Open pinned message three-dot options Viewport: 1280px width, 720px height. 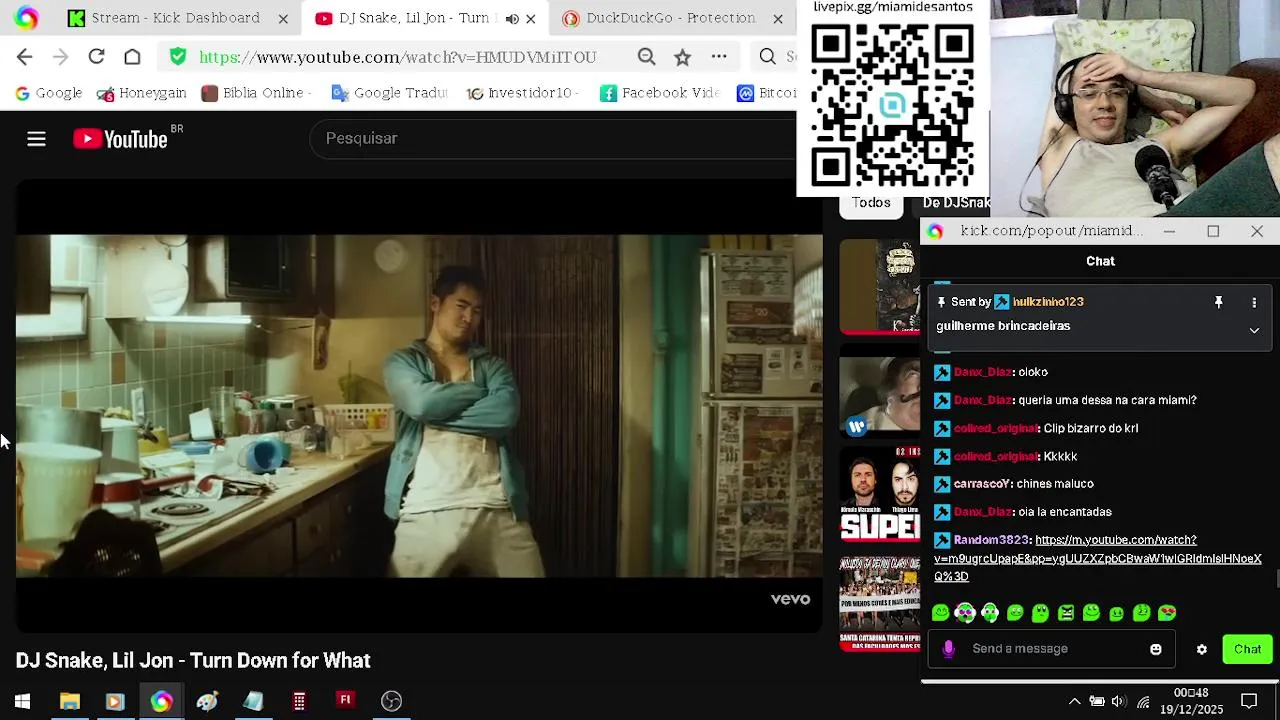tap(1254, 302)
